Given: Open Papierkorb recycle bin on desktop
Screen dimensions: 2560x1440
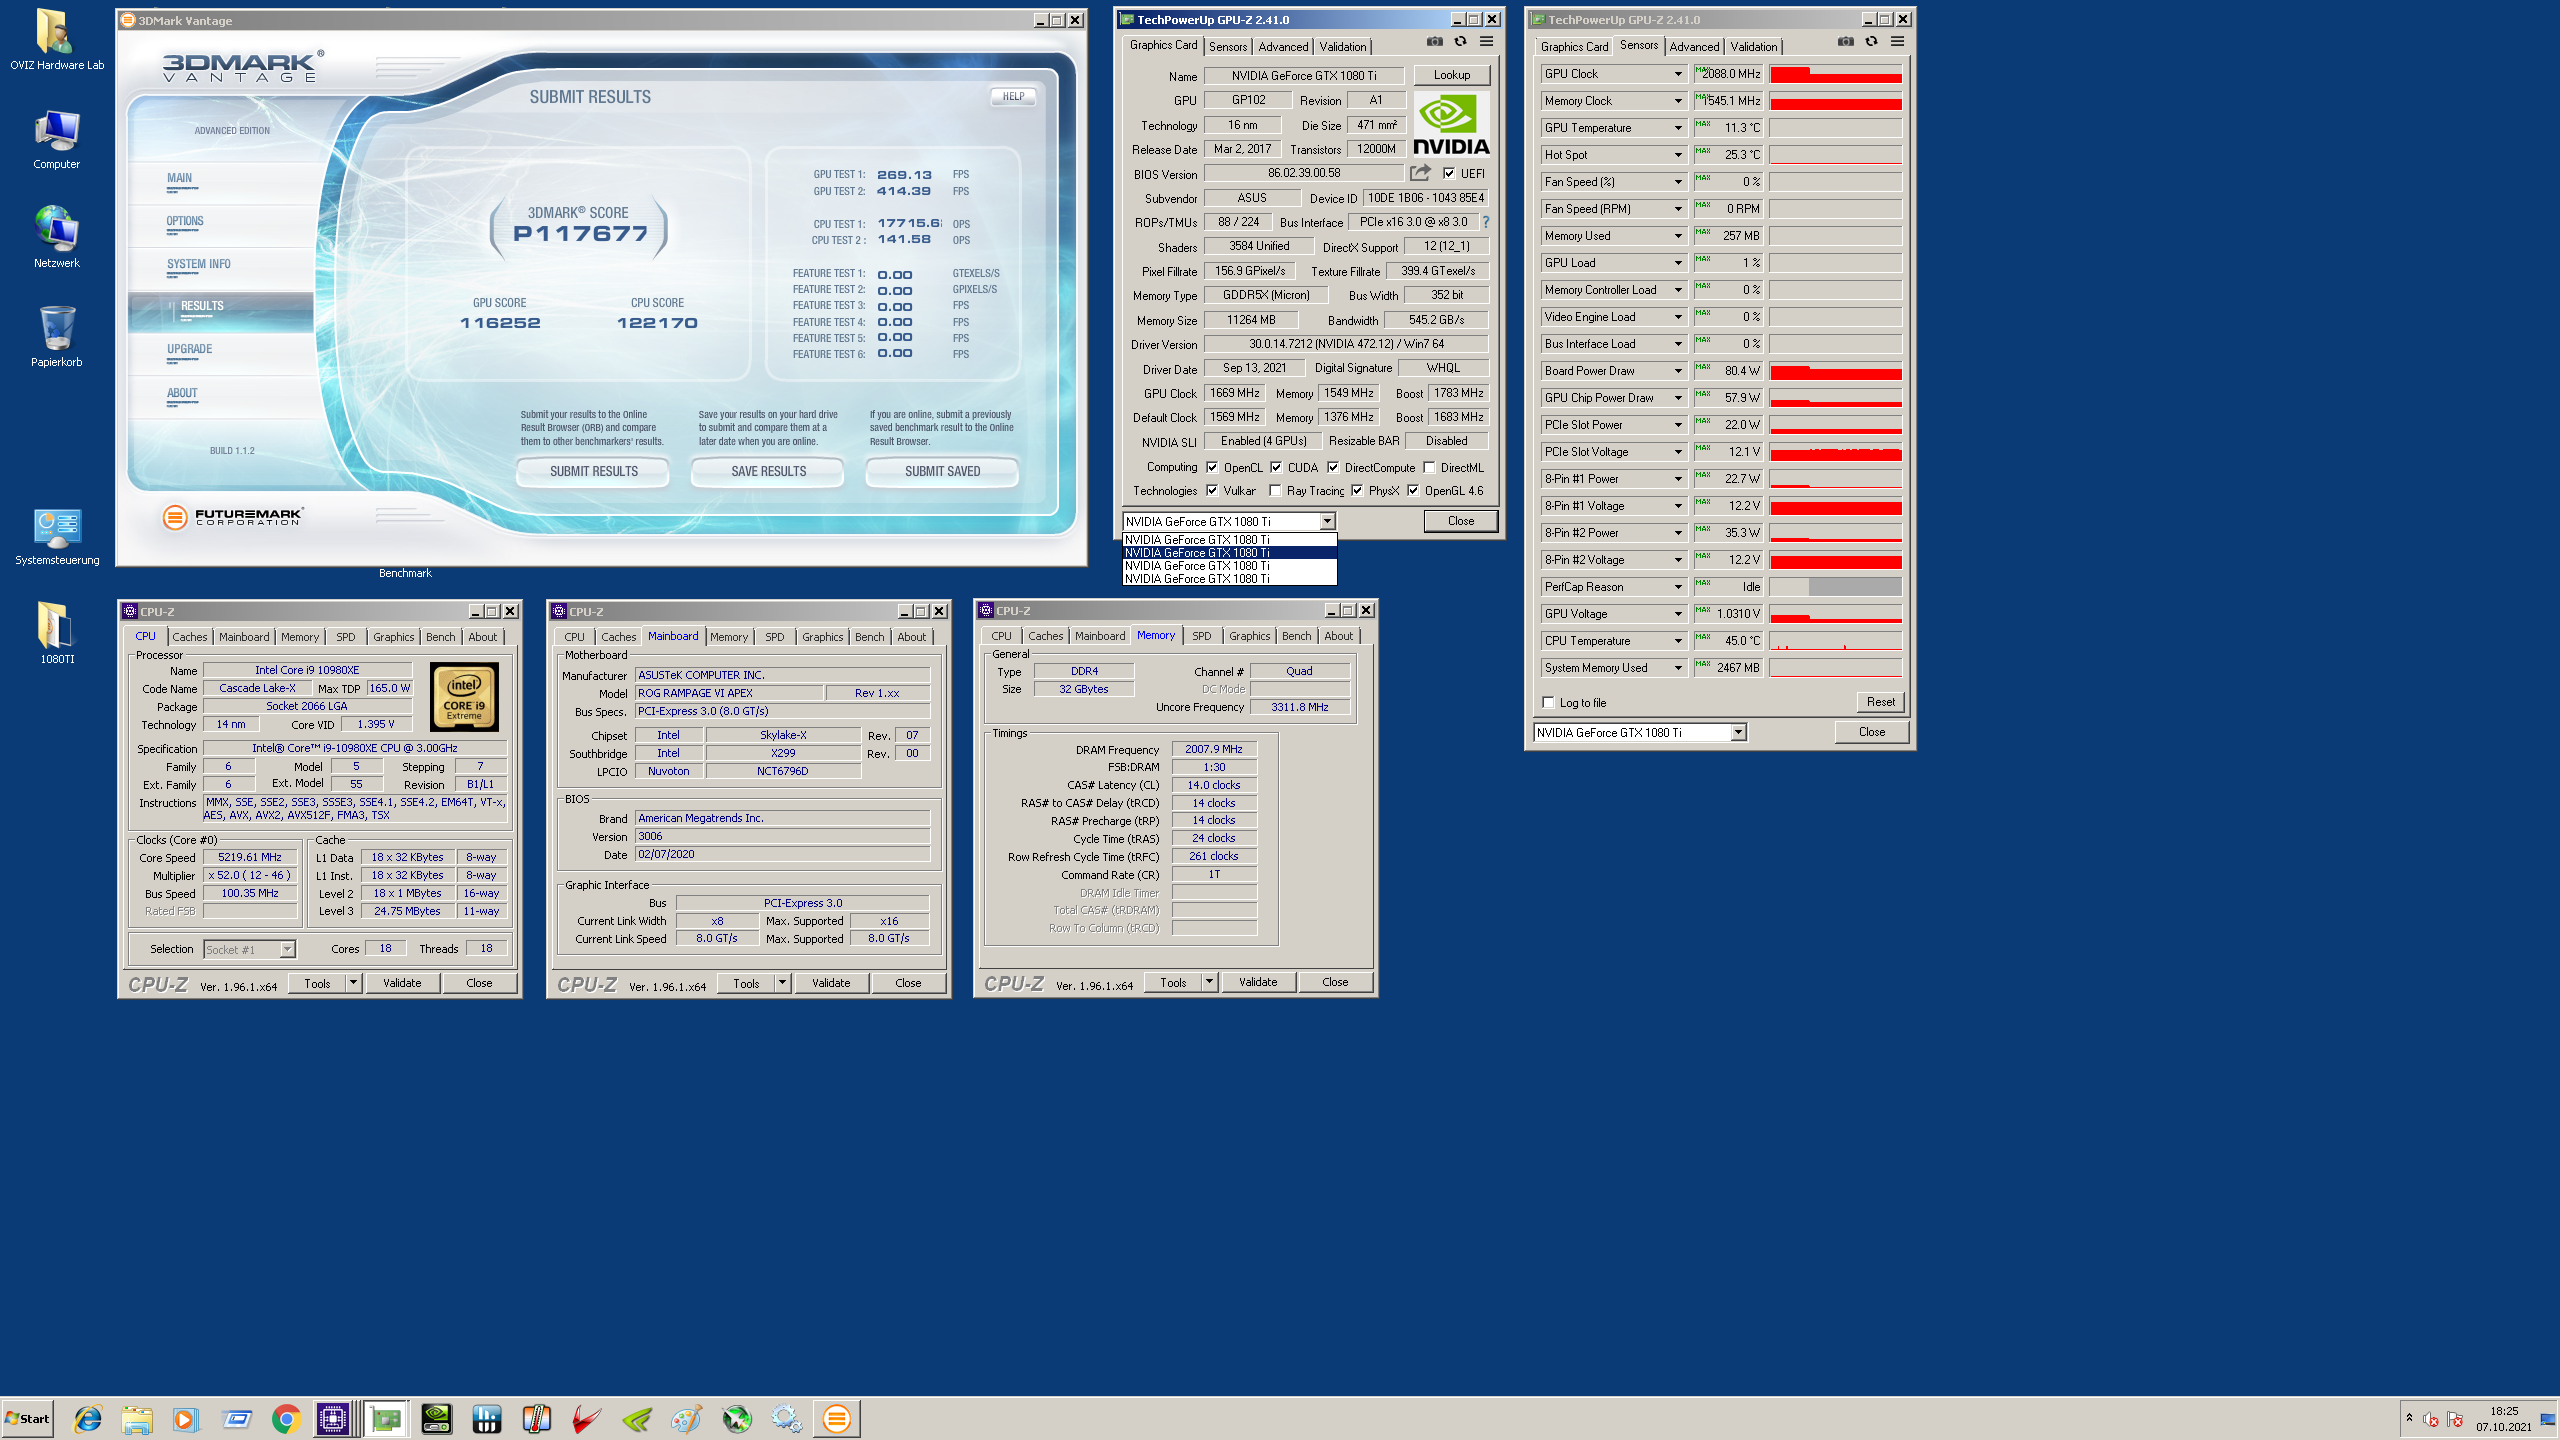Looking at the screenshot, I should 57,337.
